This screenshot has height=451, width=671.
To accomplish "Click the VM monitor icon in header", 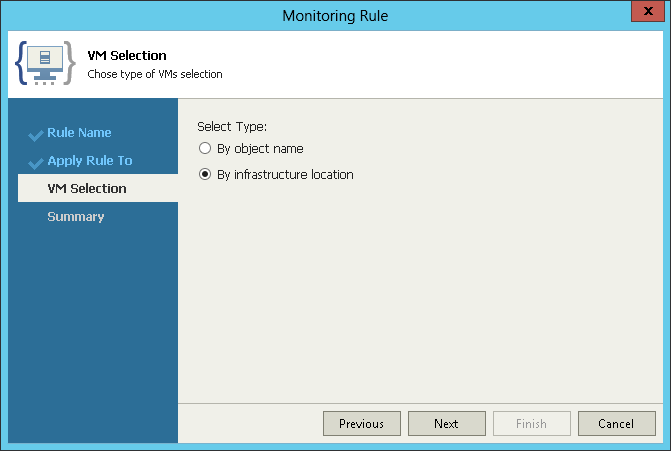I will (x=45, y=63).
